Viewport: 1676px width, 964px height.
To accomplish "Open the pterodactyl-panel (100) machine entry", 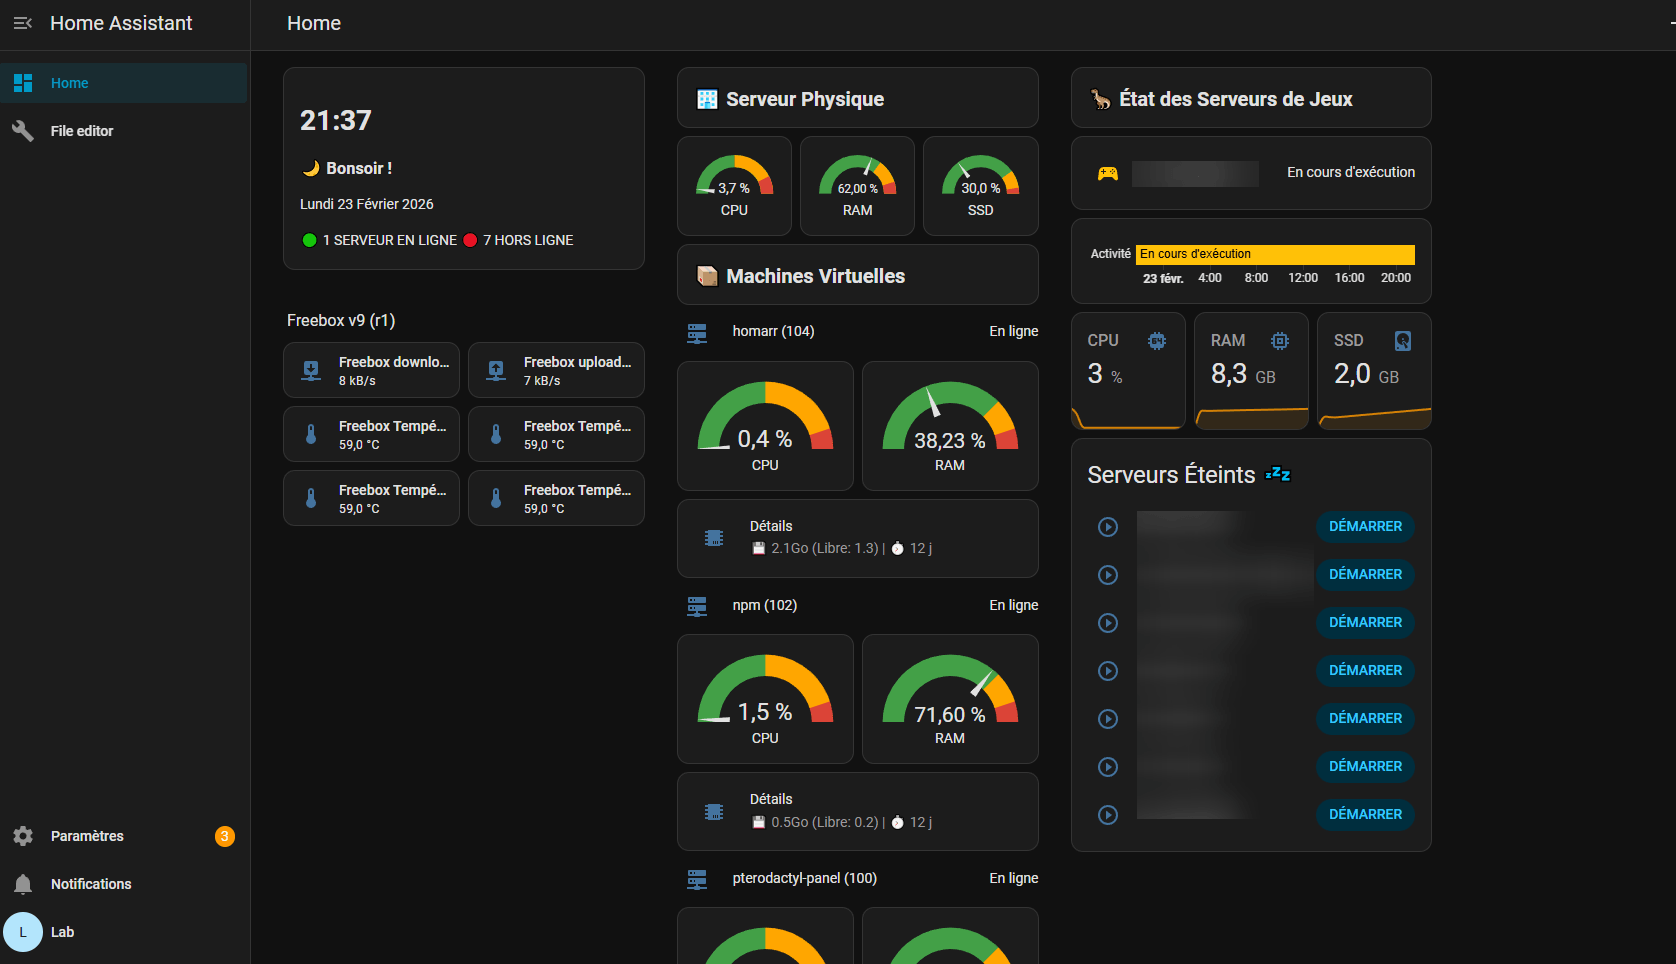I will coord(804,879).
